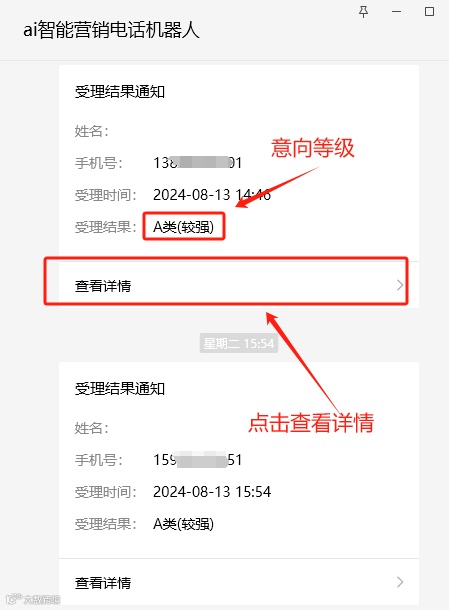Click the 2024-08-13 15:54 受理时间 value

212,492
